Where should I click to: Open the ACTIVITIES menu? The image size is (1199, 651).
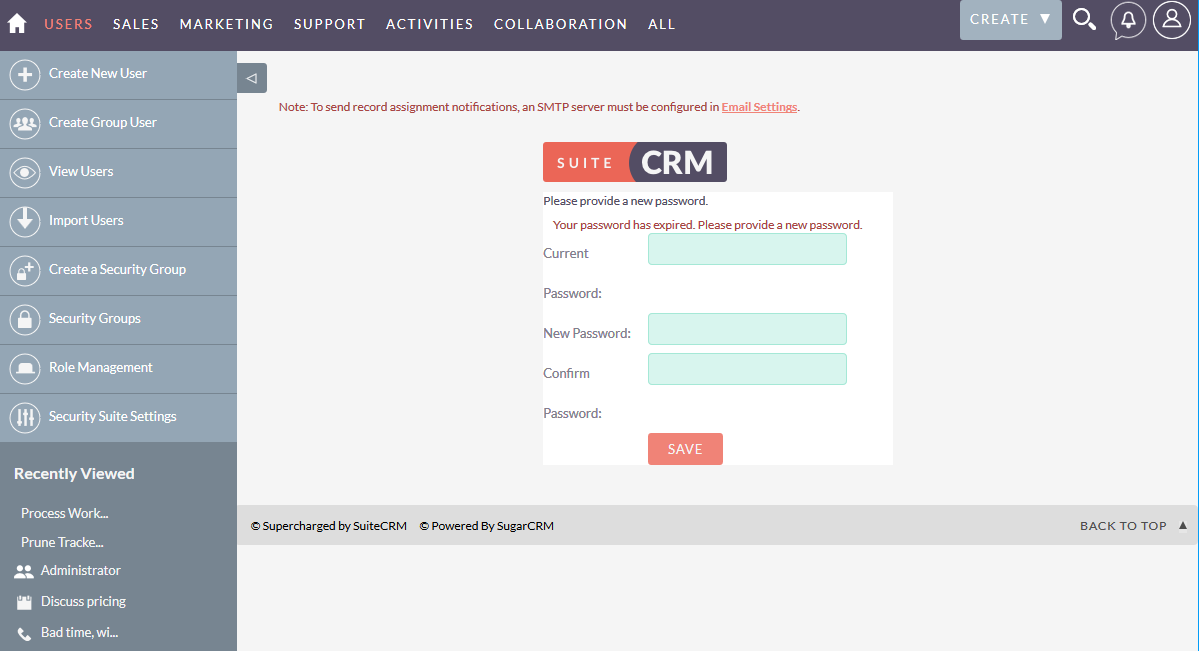point(430,24)
